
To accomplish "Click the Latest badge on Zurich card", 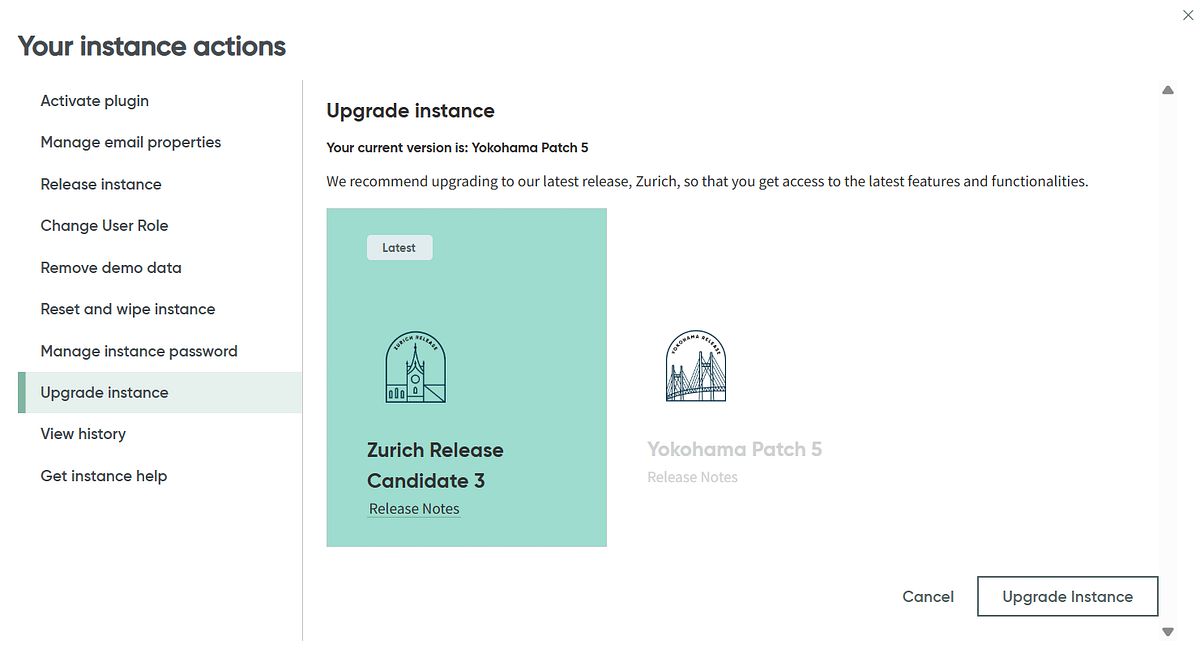I will click(399, 247).
